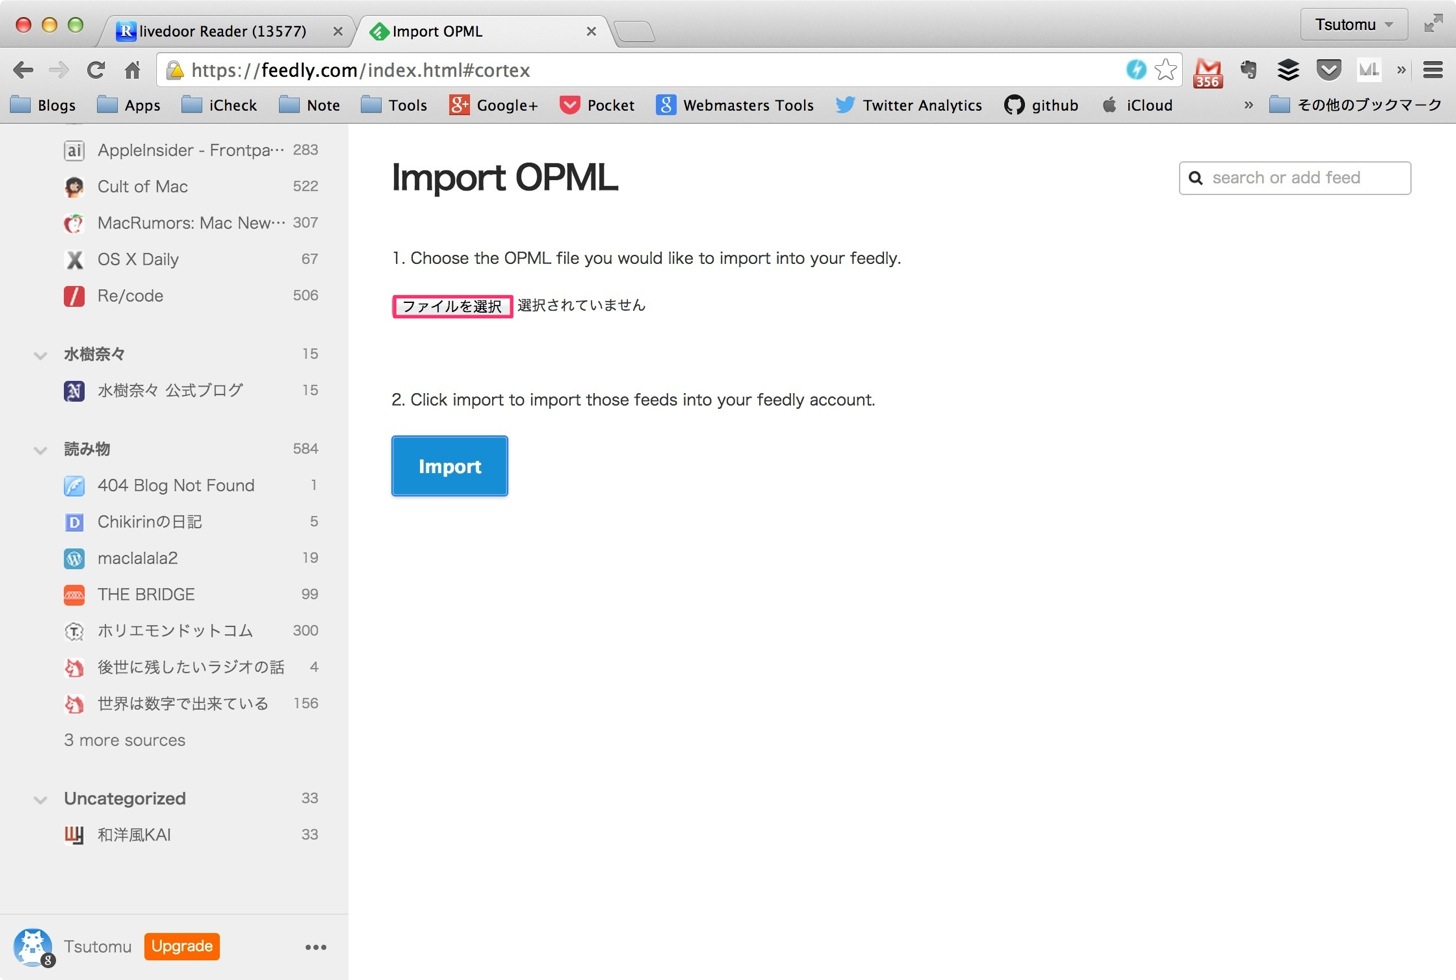
Task: Collapse the Uncategorized category
Action: click(40, 799)
